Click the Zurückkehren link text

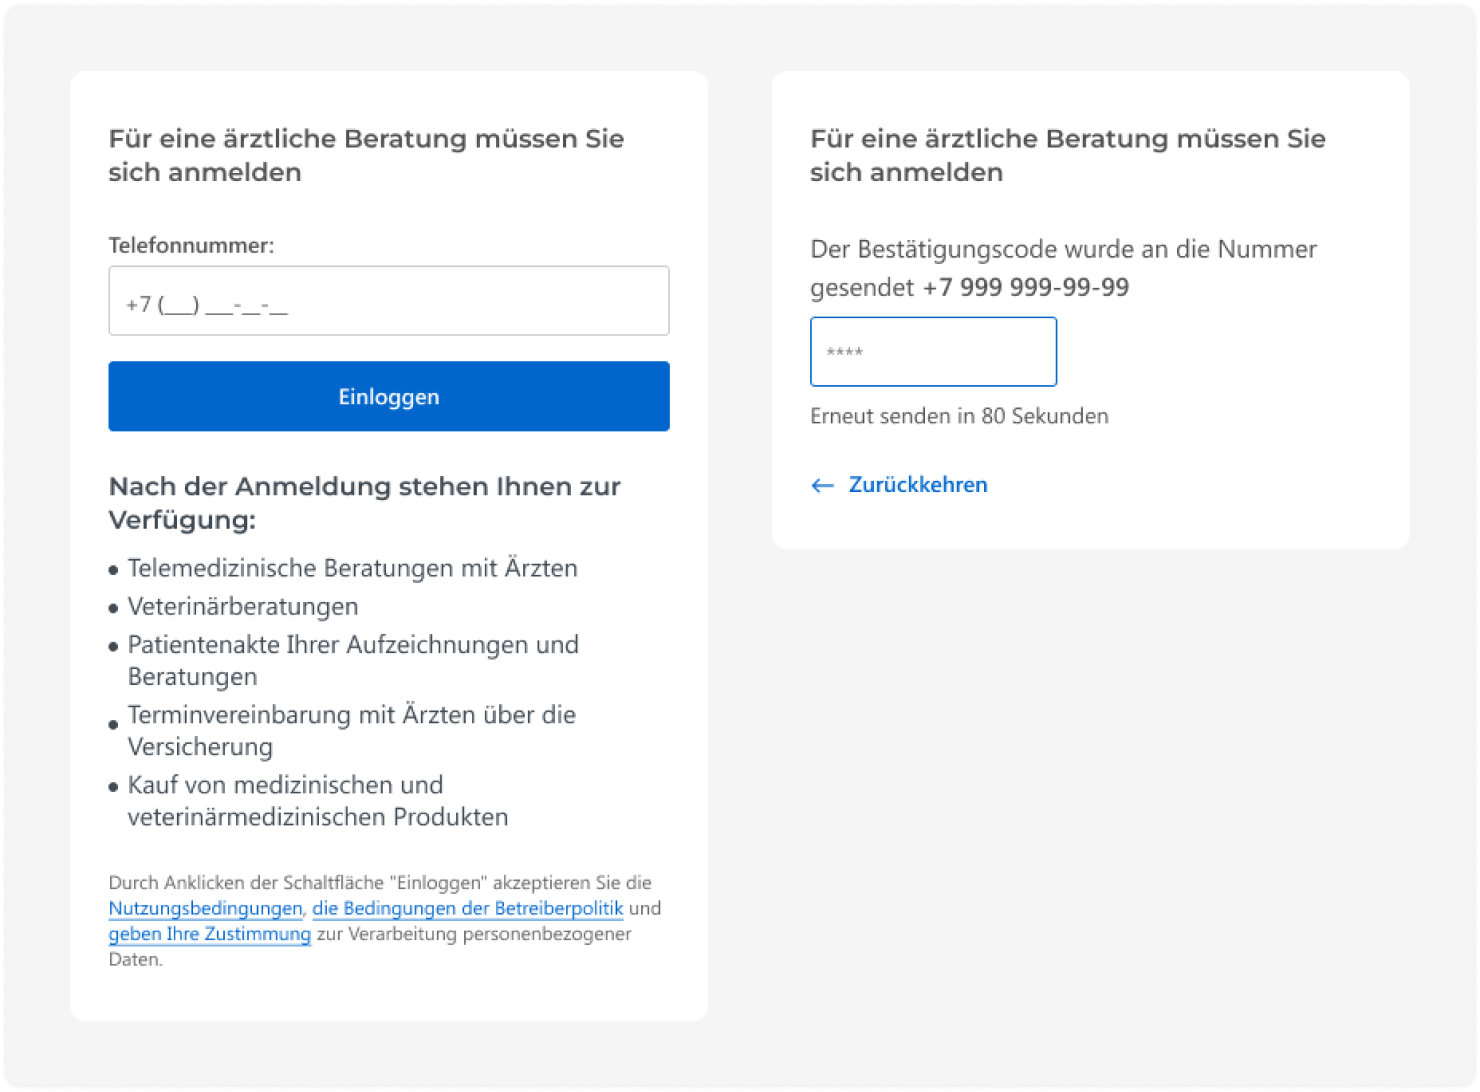point(917,485)
